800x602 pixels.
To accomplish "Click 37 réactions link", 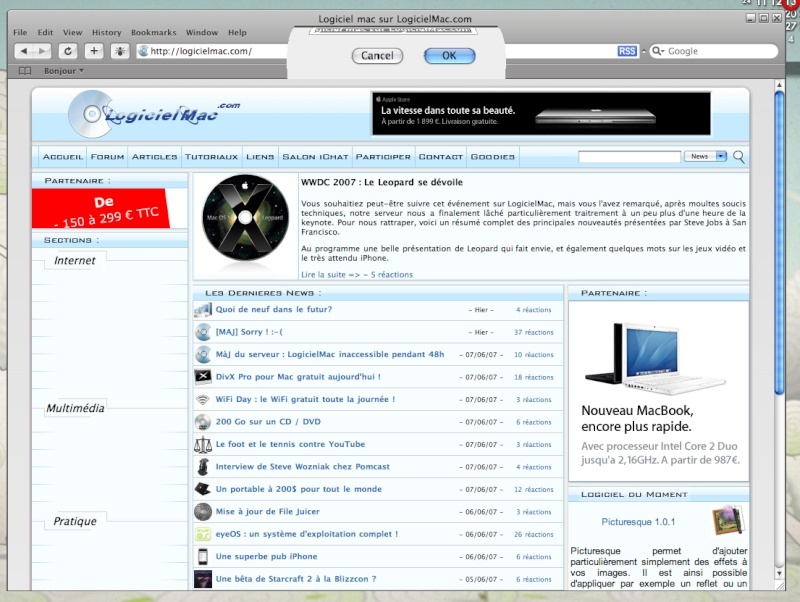I will pyautogui.click(x=534, y=332).
